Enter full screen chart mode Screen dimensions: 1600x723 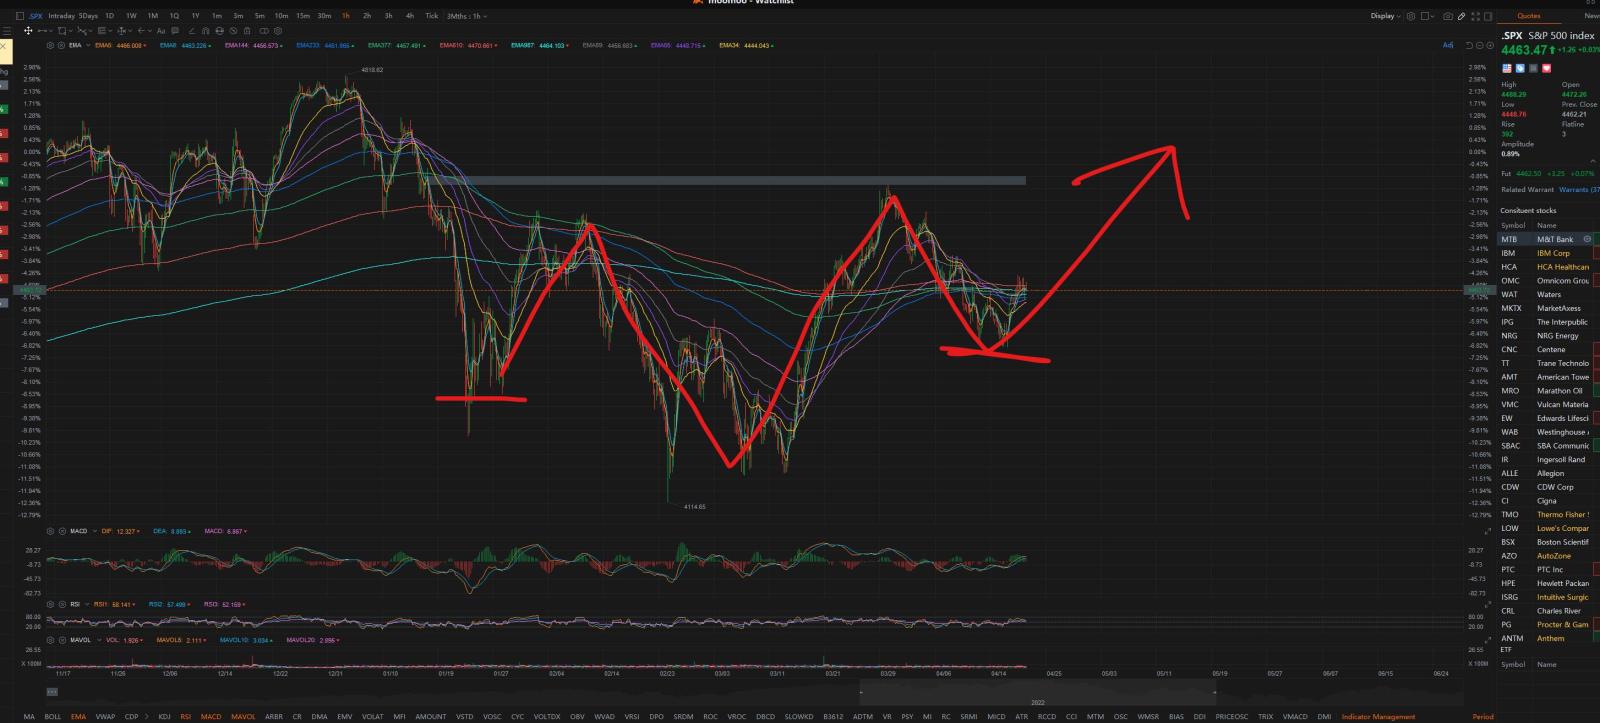point(1475,16)
